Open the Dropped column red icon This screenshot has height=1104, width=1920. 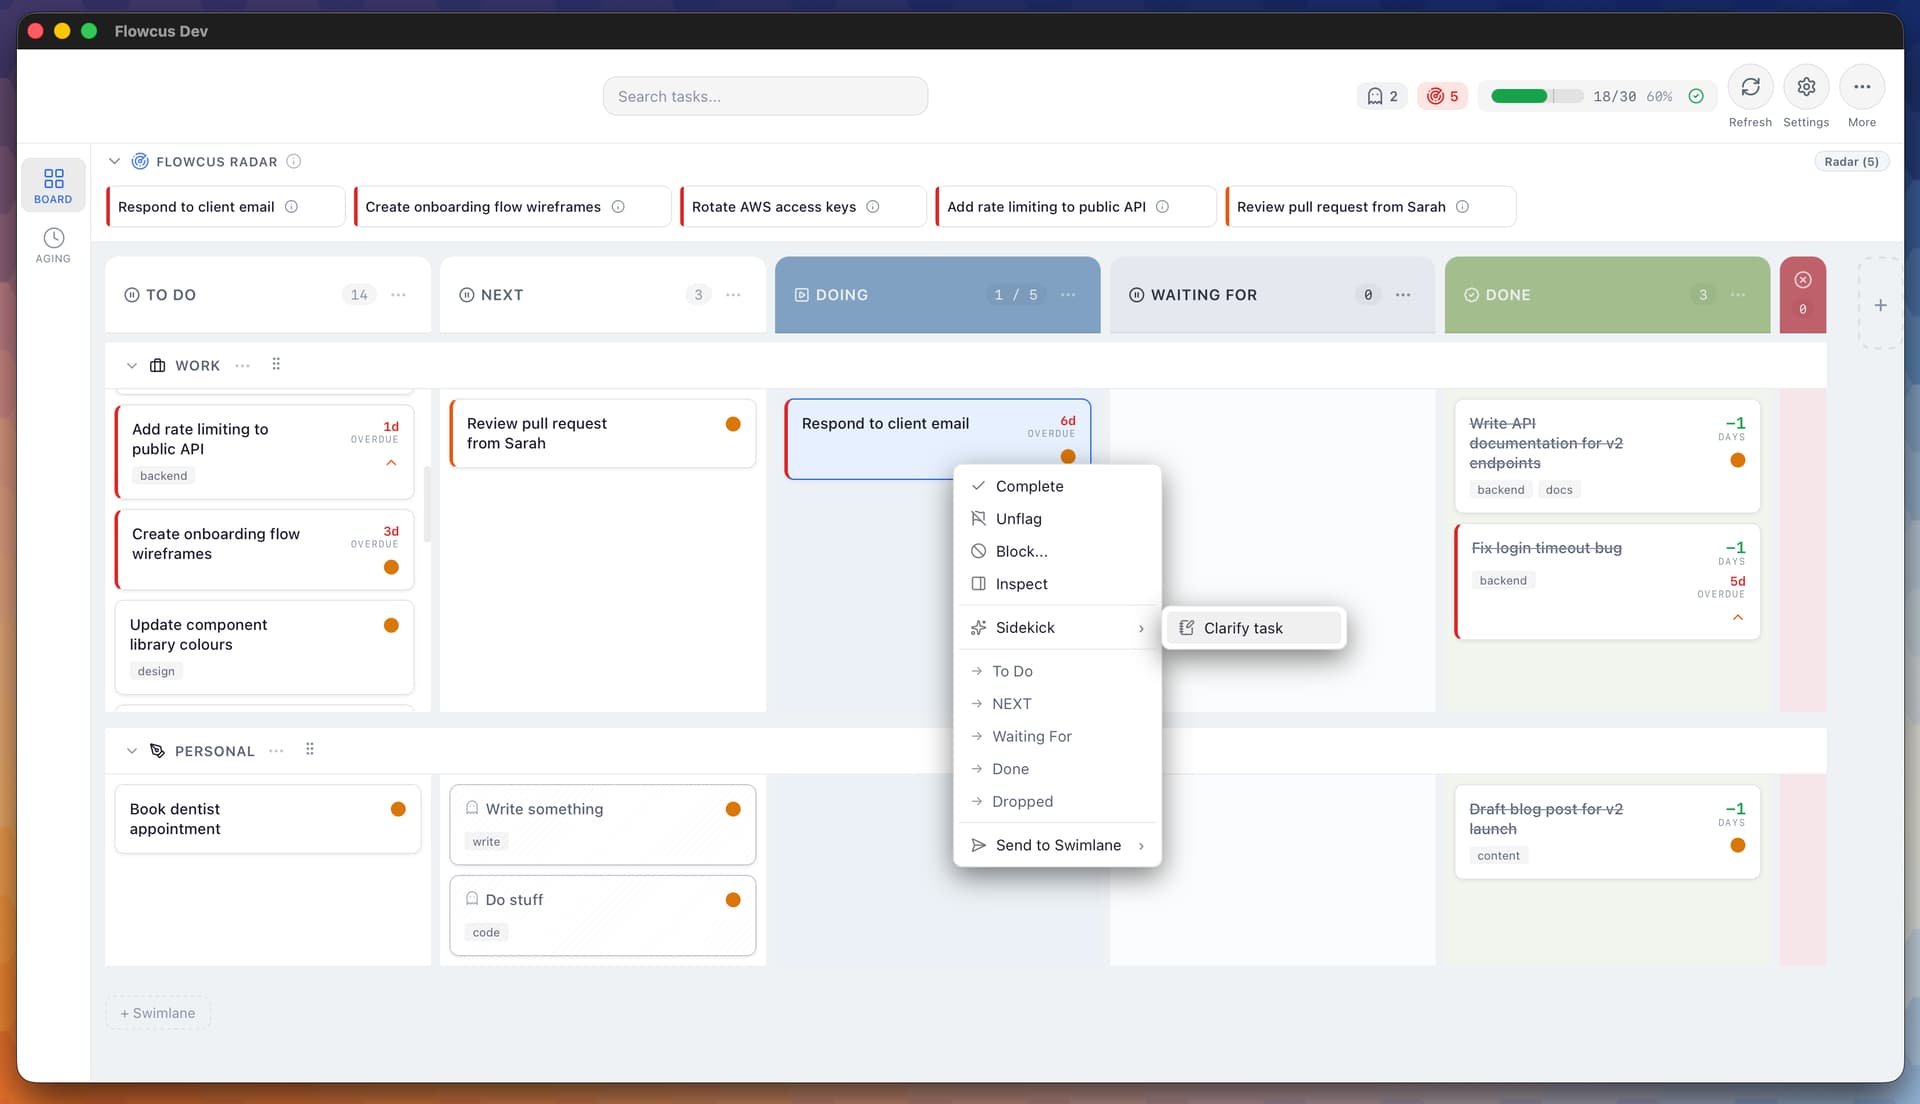1802,281
